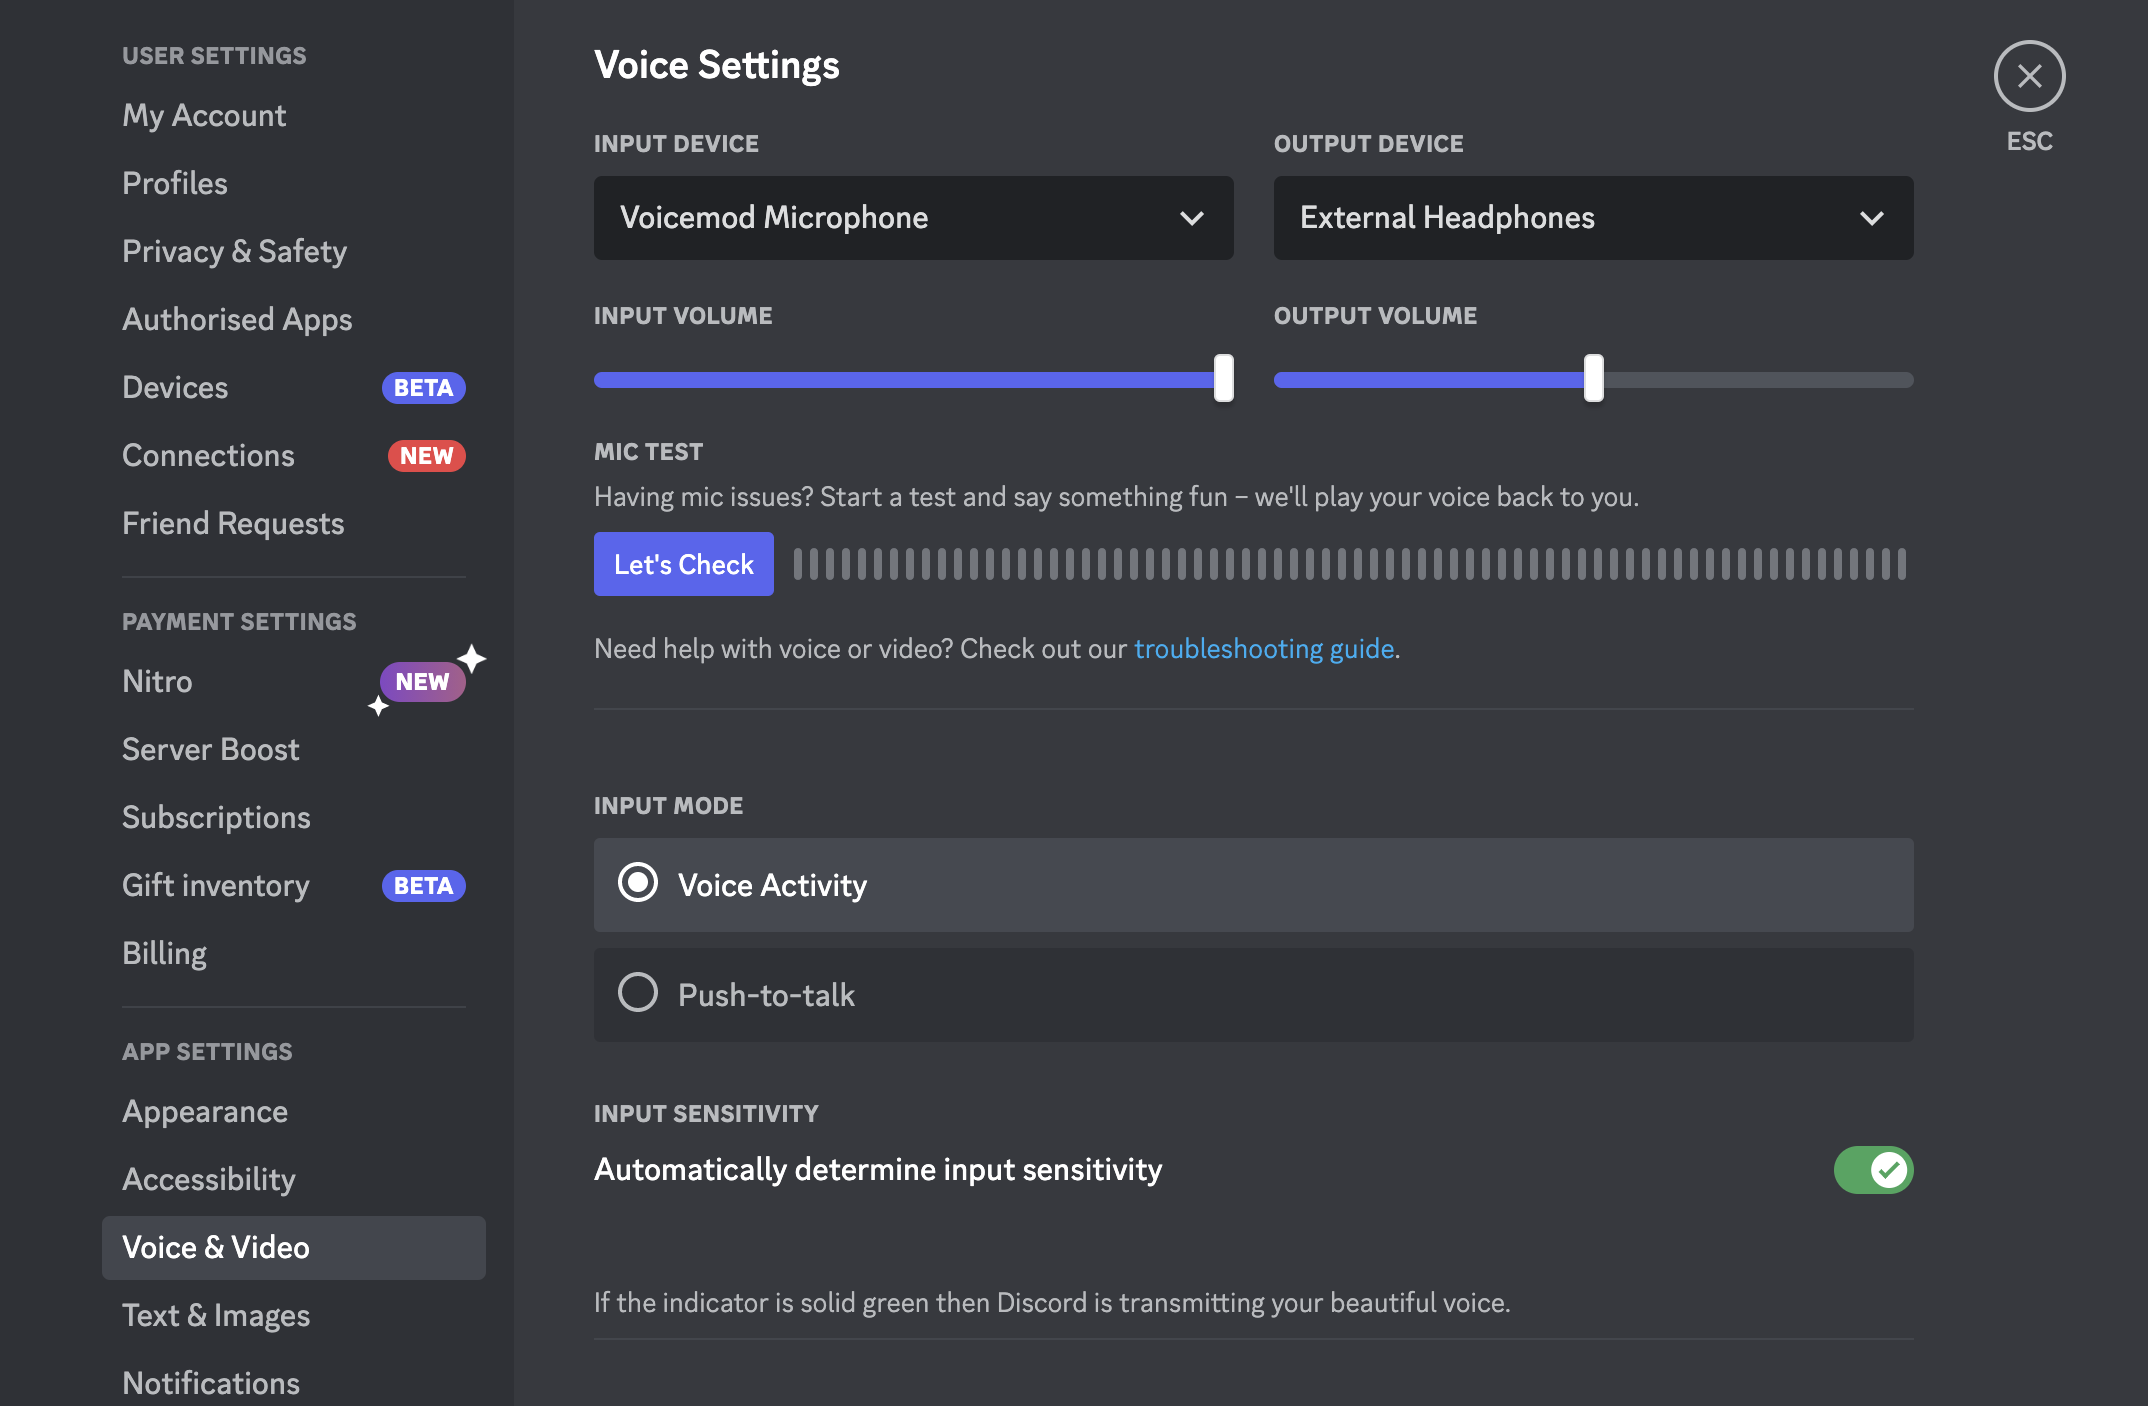Click the NEW badge beside Connections
The width and height of the screenshot is (2148, 1406).
[x=426, y=455]
